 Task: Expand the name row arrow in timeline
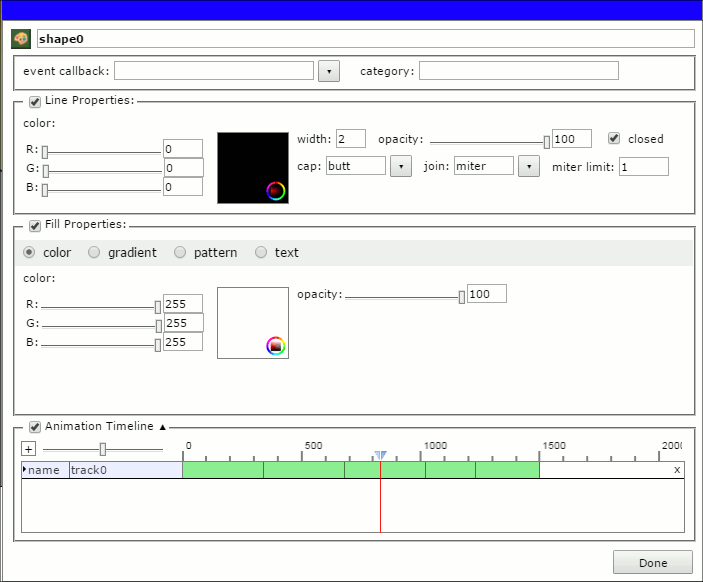[25, 469]
